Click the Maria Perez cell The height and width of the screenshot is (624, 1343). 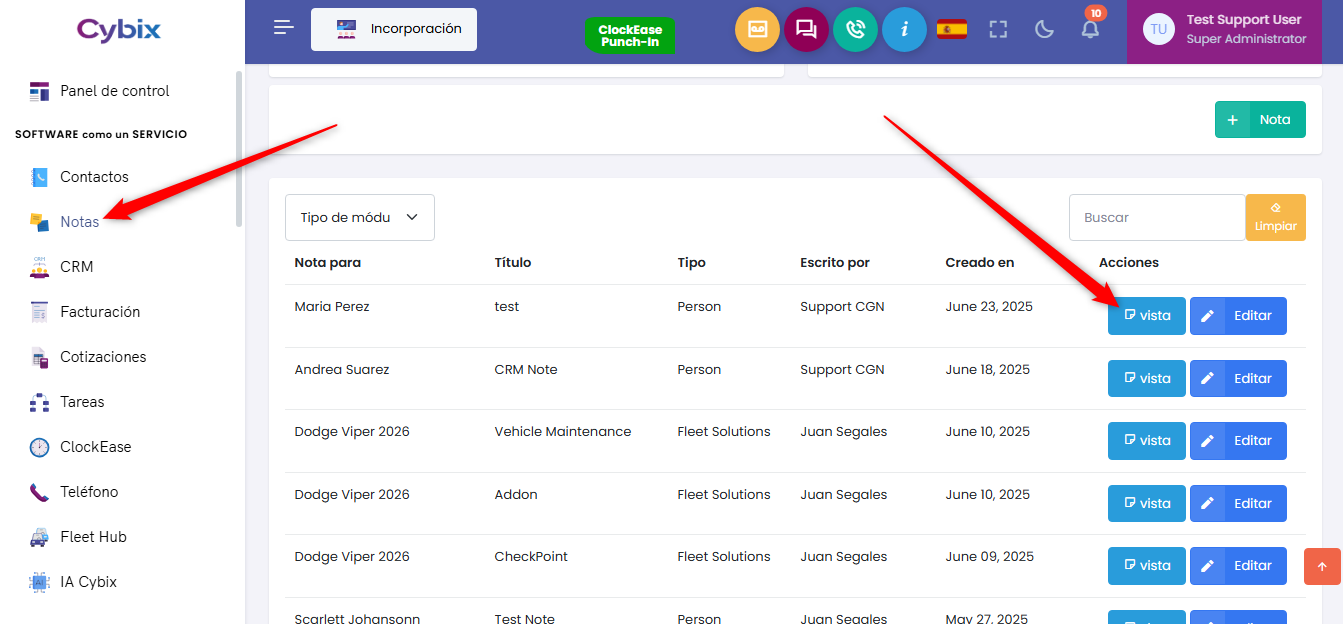332,307
